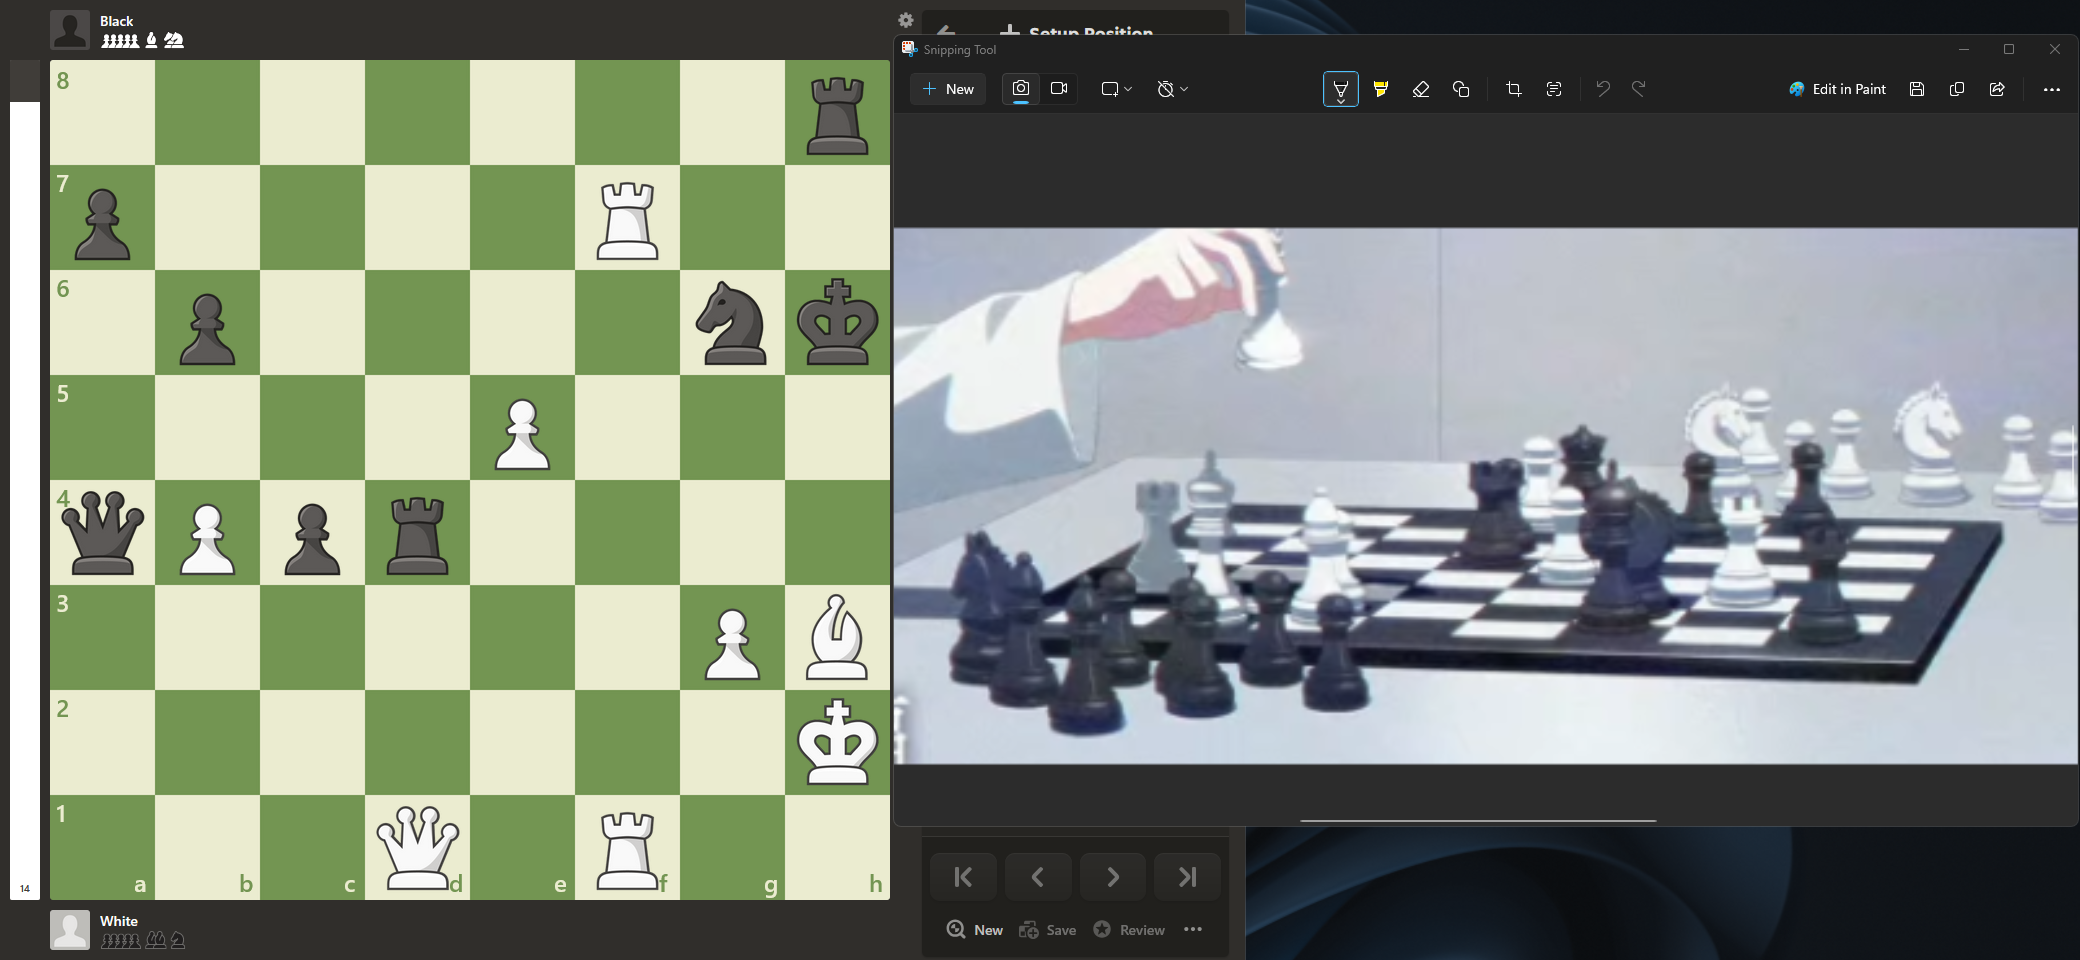Click the "Black" player name
2080x960 pixels.
(116, 21)
